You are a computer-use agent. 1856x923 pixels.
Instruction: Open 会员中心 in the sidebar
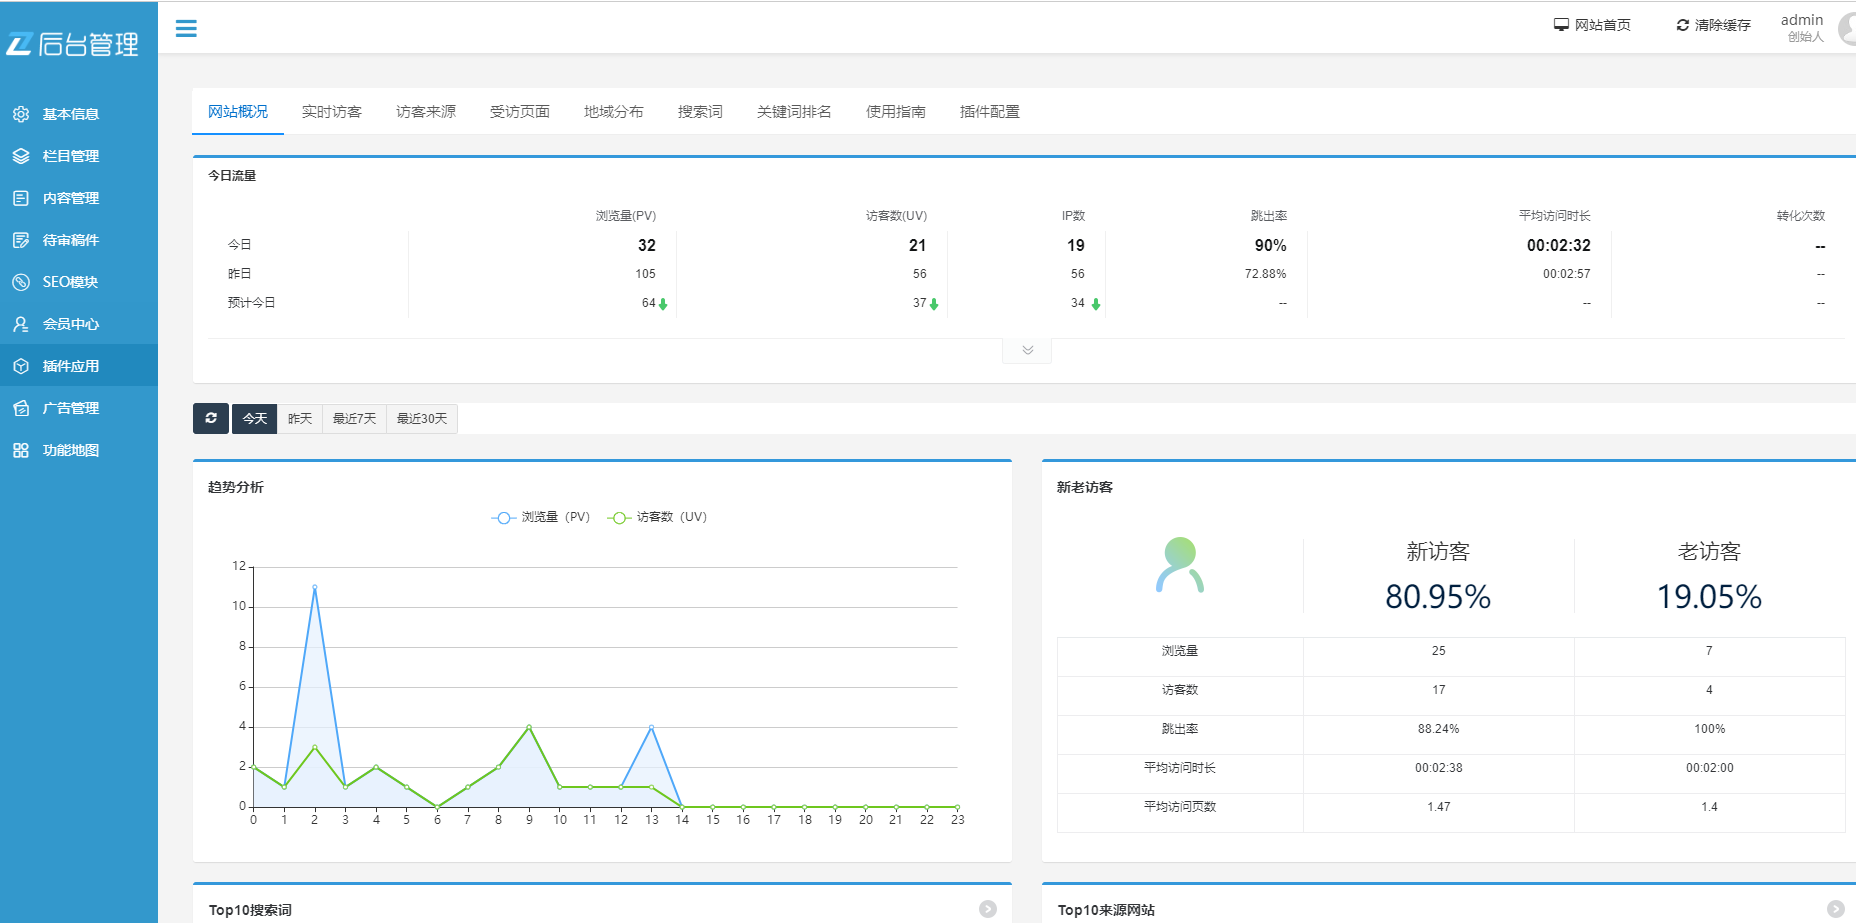(x=79, y=324)
